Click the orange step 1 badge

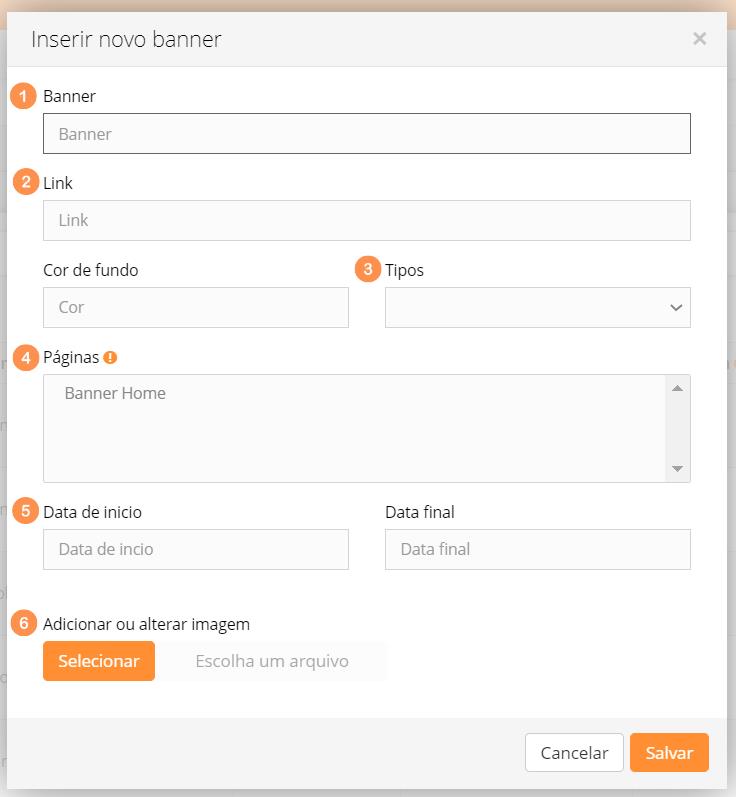(x=24, y=96)
